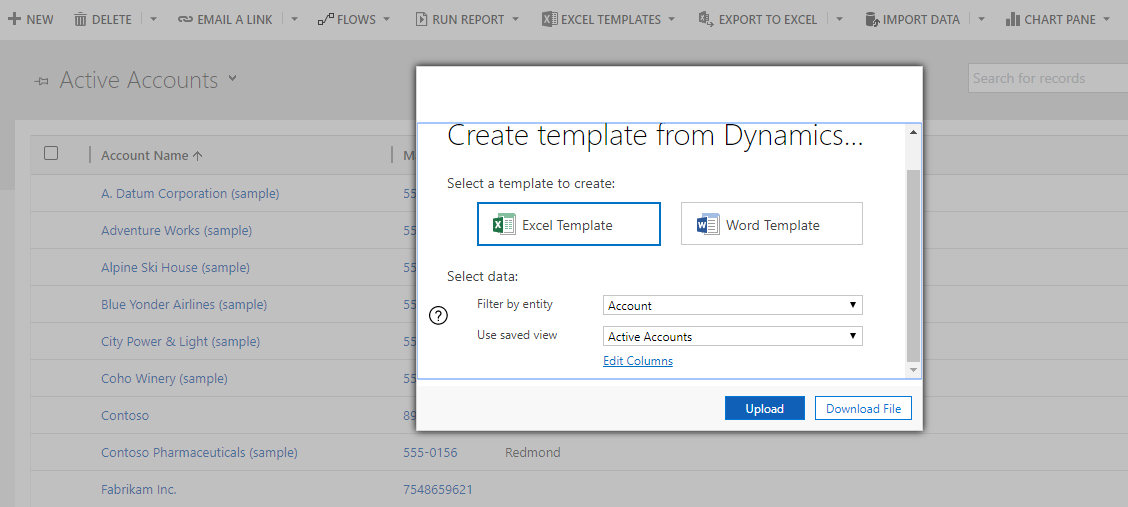Screen dimensions: 1128x507
Task: Expand the dropdown arrow next to EXPORT TO EXCEL
Action: [840, 19]
